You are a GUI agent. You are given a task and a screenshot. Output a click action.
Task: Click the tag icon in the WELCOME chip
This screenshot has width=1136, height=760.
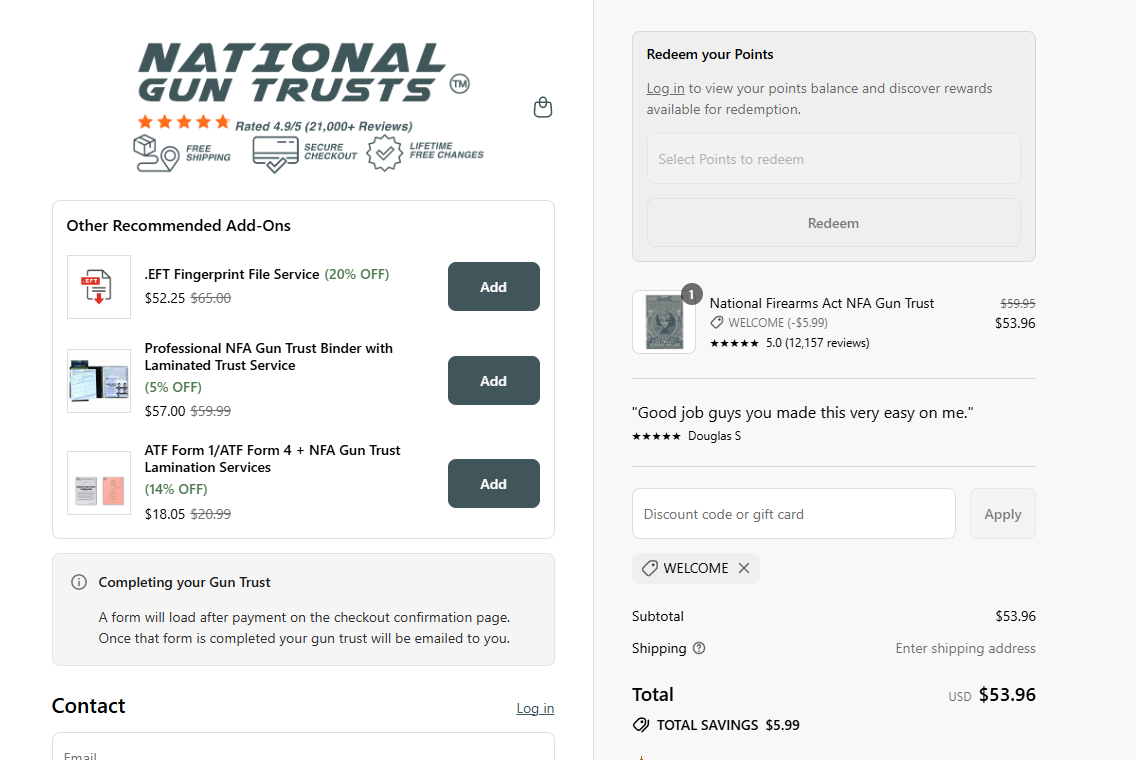(x=650, y=568)
